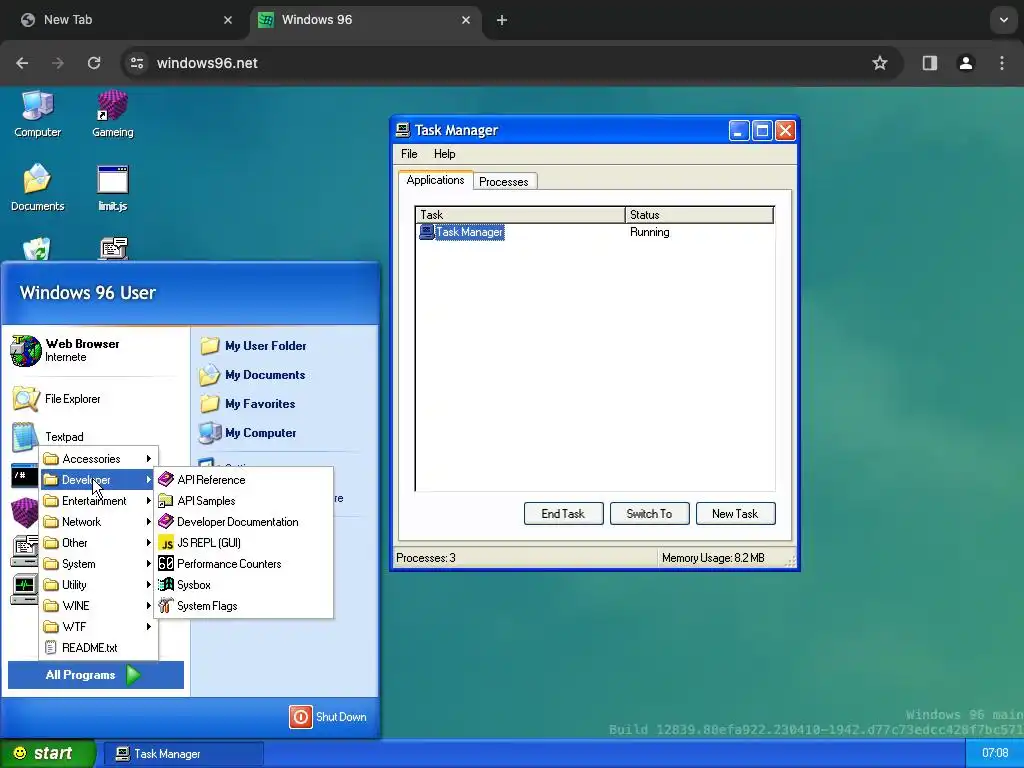
Task: Click All Programs button
Action: [x=95, y=675]
